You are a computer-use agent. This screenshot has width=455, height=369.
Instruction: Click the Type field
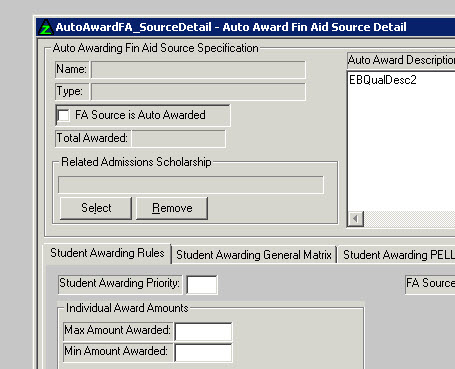pyautogui.click(x=198, y=92)
